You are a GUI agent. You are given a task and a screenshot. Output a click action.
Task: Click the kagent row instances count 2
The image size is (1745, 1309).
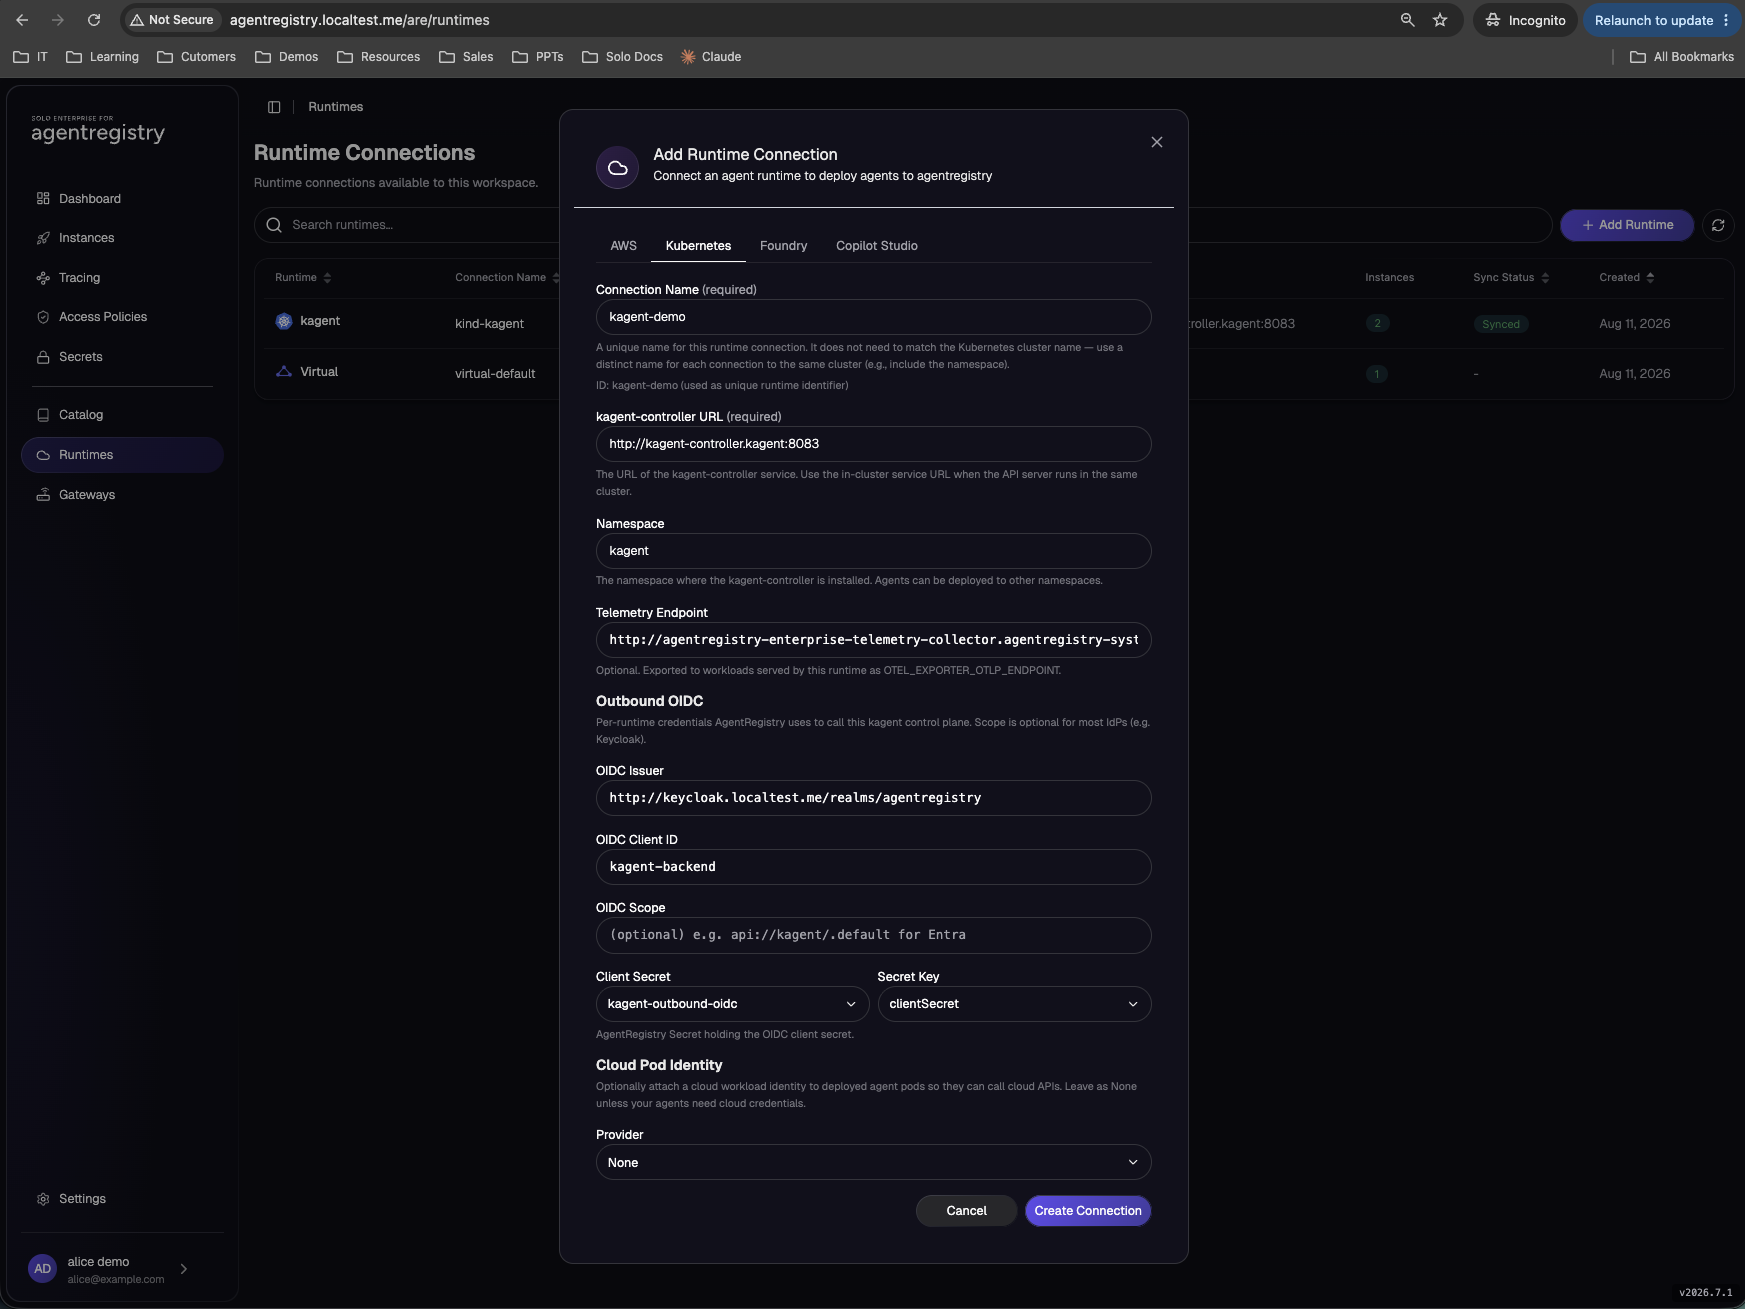1377,323
